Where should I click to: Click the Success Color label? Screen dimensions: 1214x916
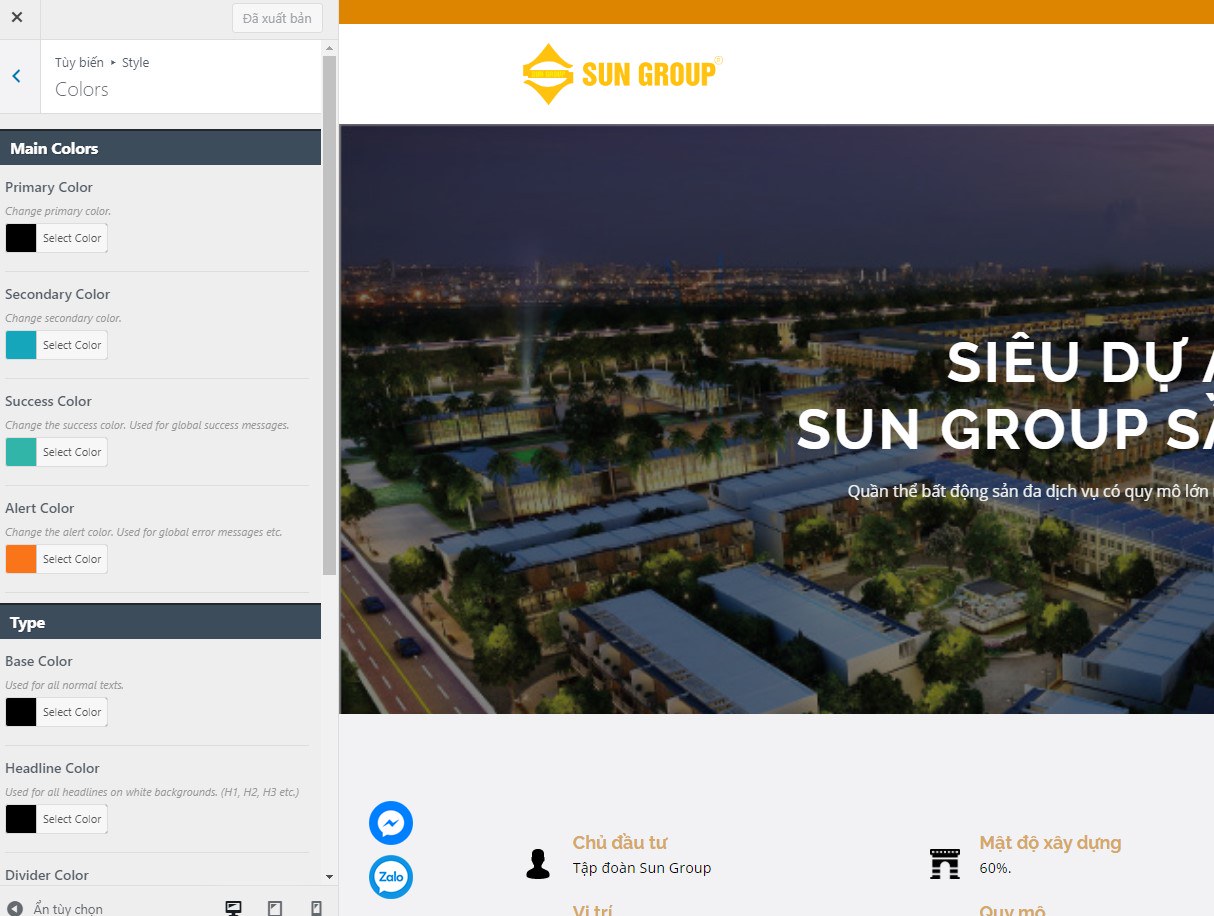coord(48,401)
